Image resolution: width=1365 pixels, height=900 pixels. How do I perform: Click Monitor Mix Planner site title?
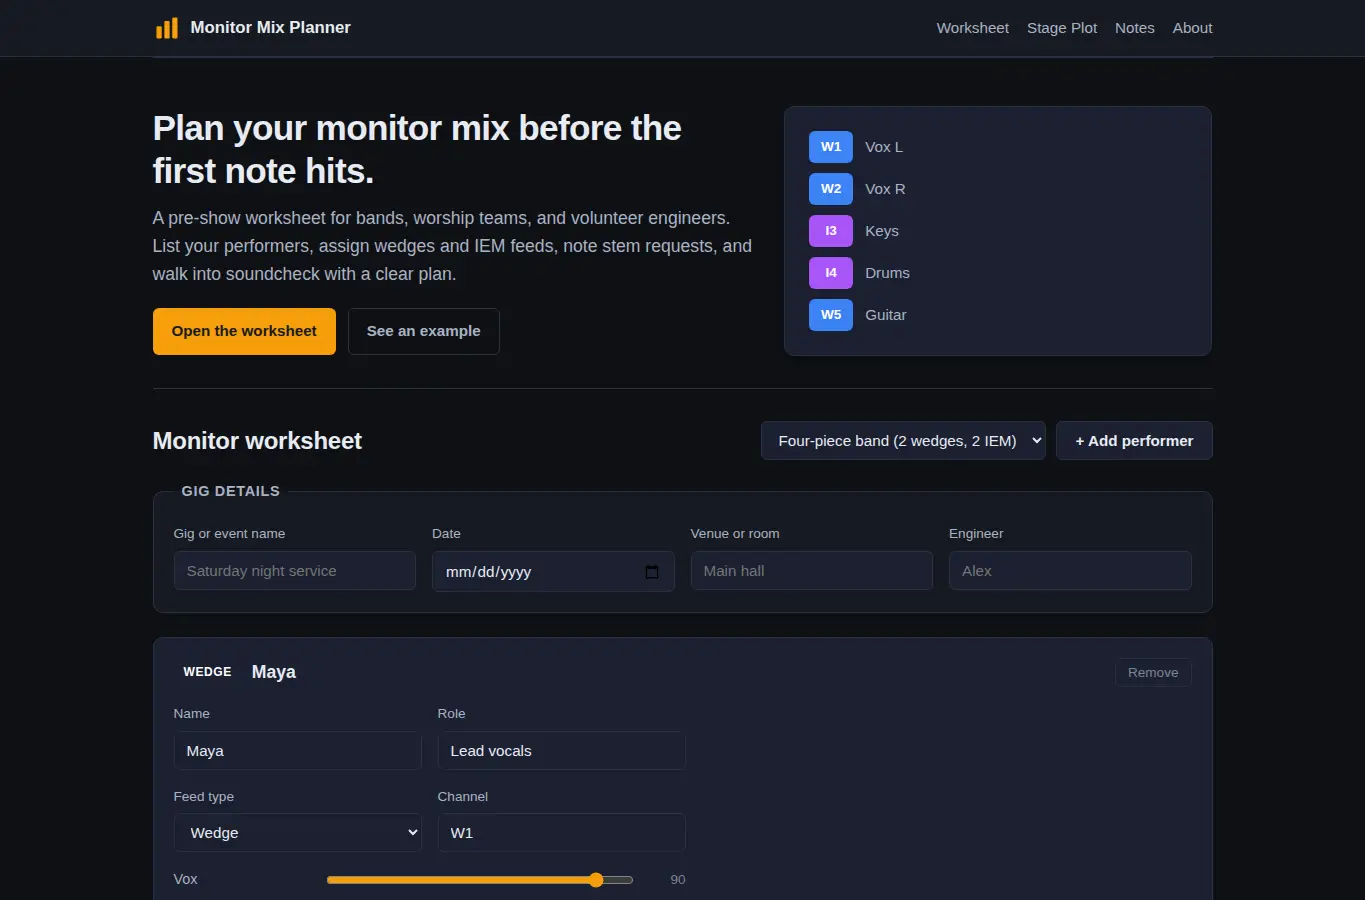pos(270,28)
